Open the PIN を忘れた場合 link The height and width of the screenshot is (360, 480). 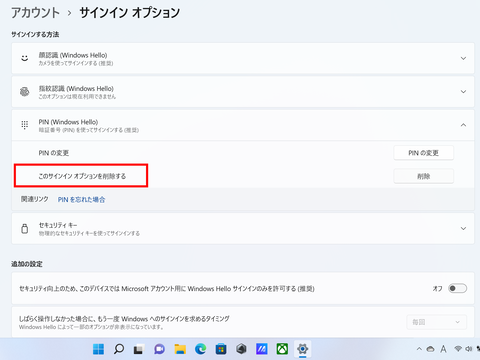pos(81,200)
